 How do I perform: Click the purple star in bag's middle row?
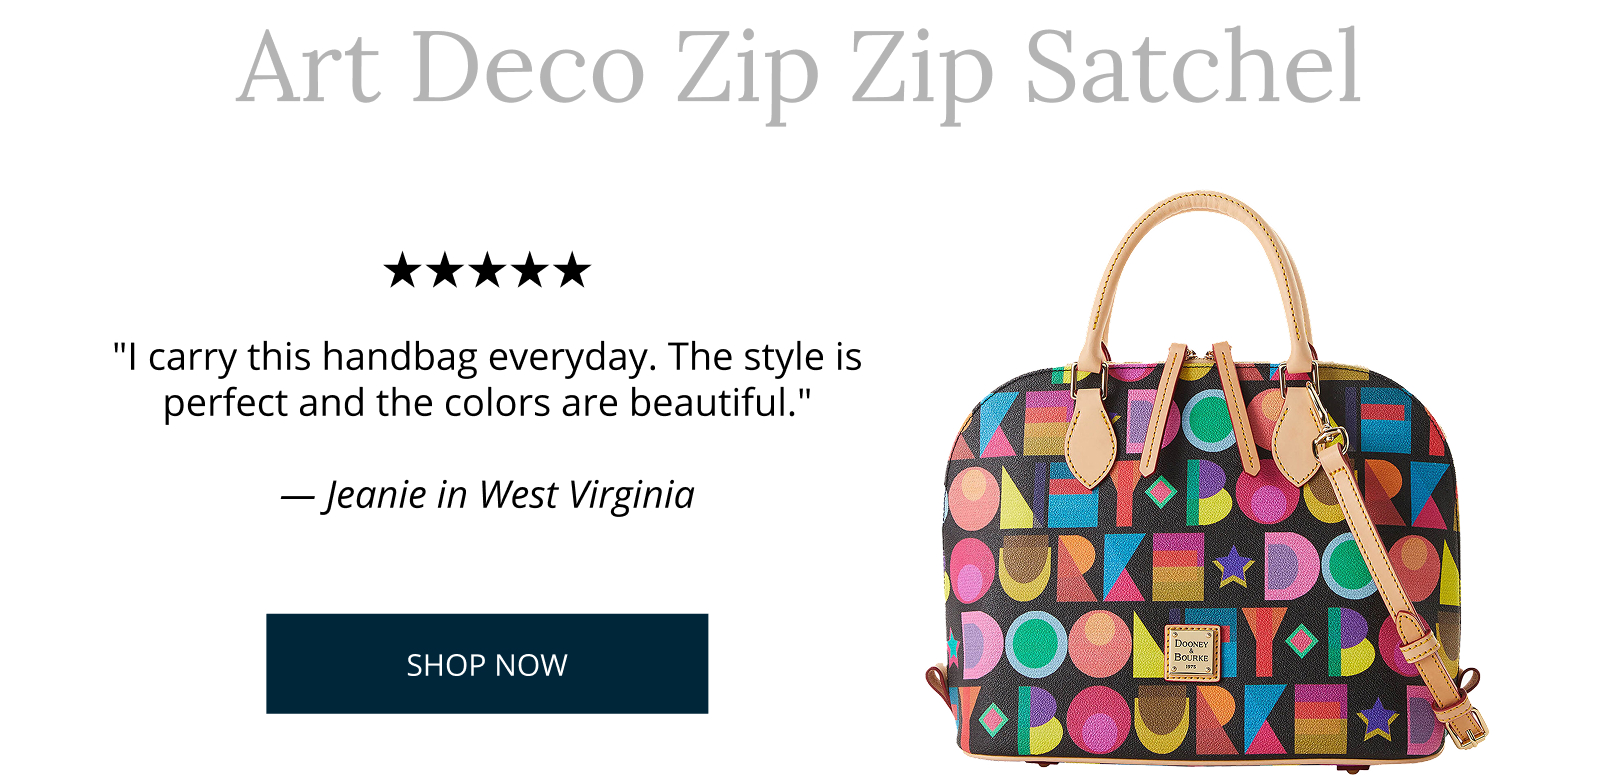tap(1234, 566)
